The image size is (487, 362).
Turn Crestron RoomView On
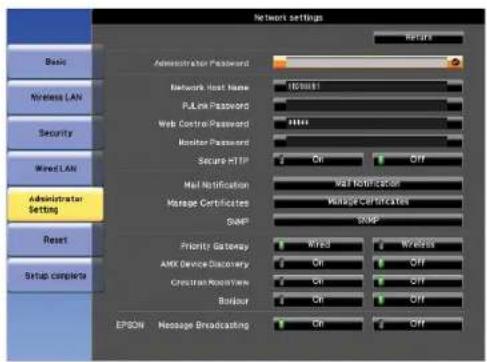click(318, 282)
